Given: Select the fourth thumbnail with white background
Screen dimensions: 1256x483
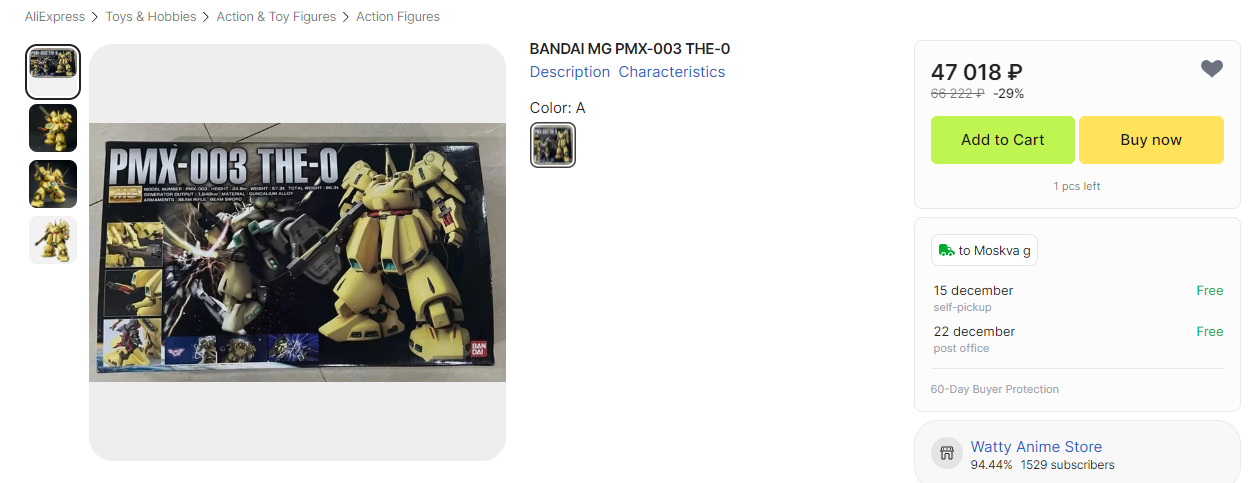Looking at the screenshot, I should click(53, 240).
